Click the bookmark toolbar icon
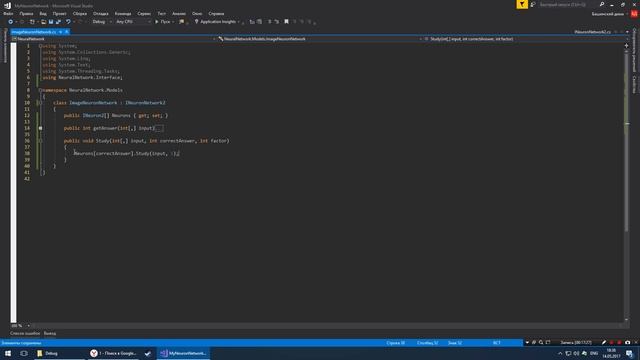640x360 pixels. click(x=287, y=22)
